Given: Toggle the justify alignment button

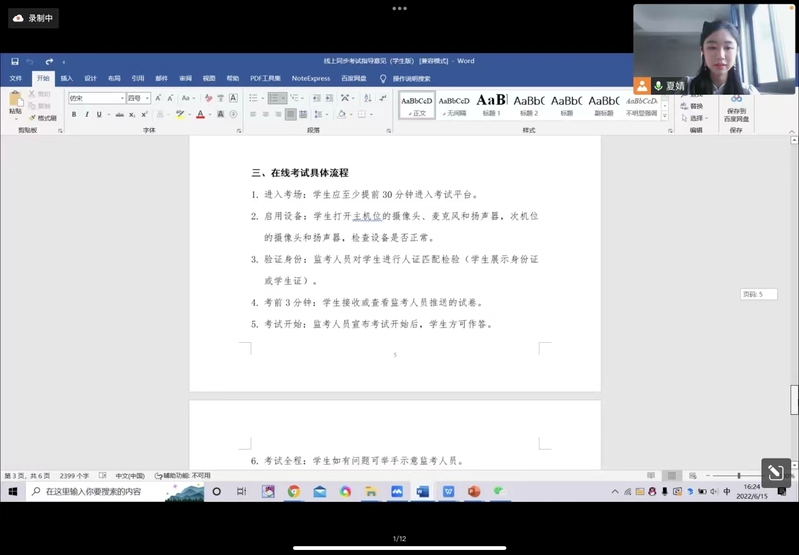Looking at the screenshot, I should [290, 115].
